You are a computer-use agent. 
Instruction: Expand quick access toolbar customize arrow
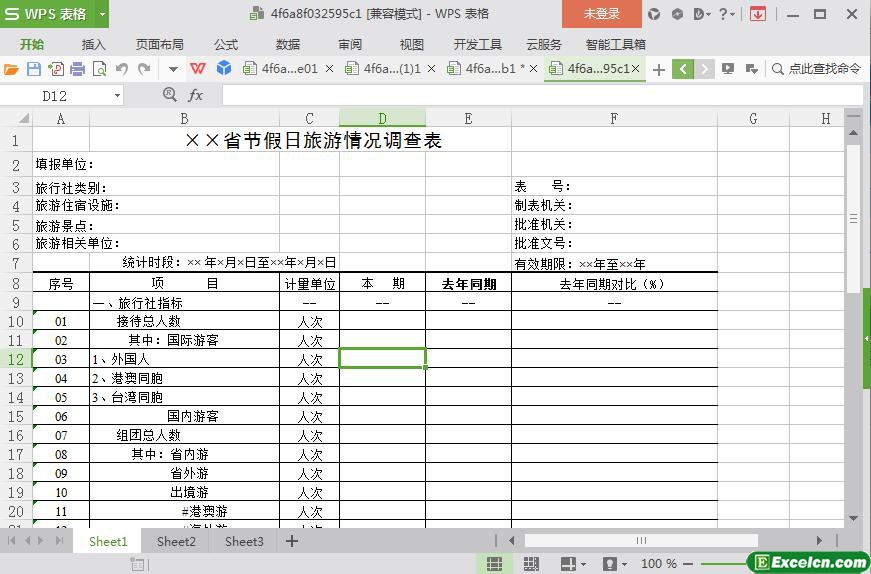[173, 69]
